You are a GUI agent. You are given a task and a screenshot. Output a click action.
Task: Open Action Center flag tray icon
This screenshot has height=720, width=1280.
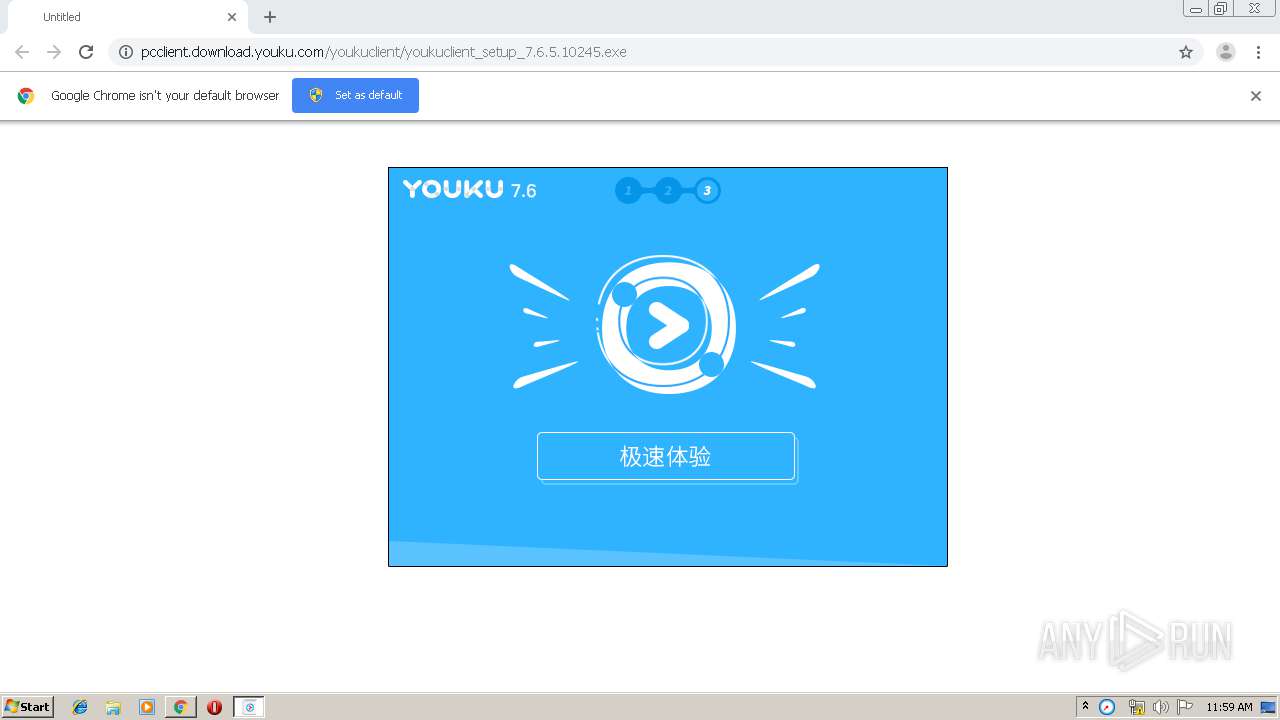[1185, 707]
